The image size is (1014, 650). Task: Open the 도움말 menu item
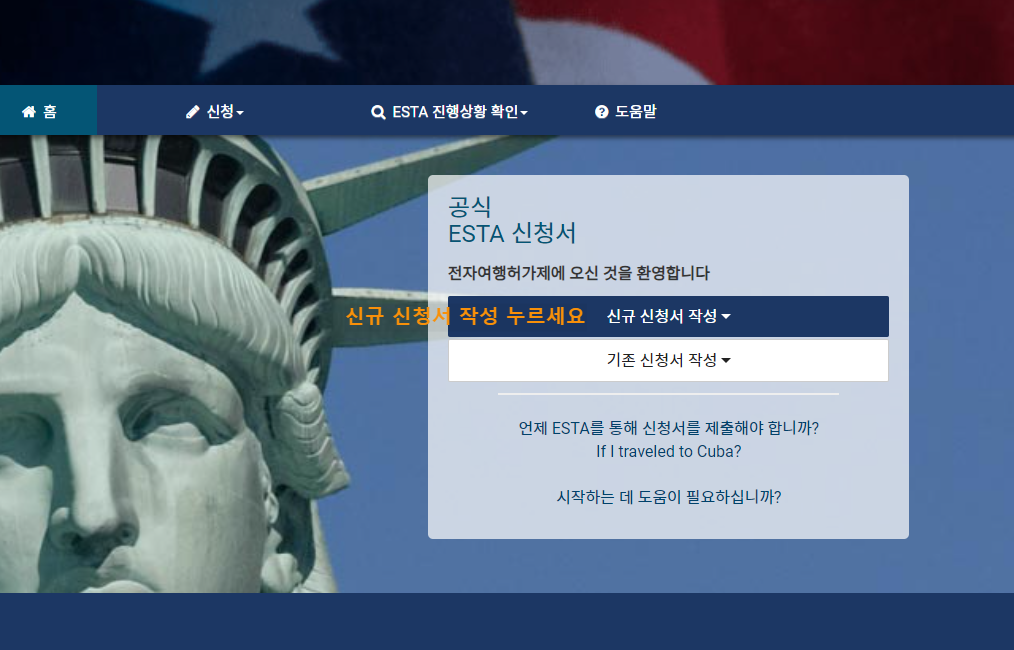[625, 112]
